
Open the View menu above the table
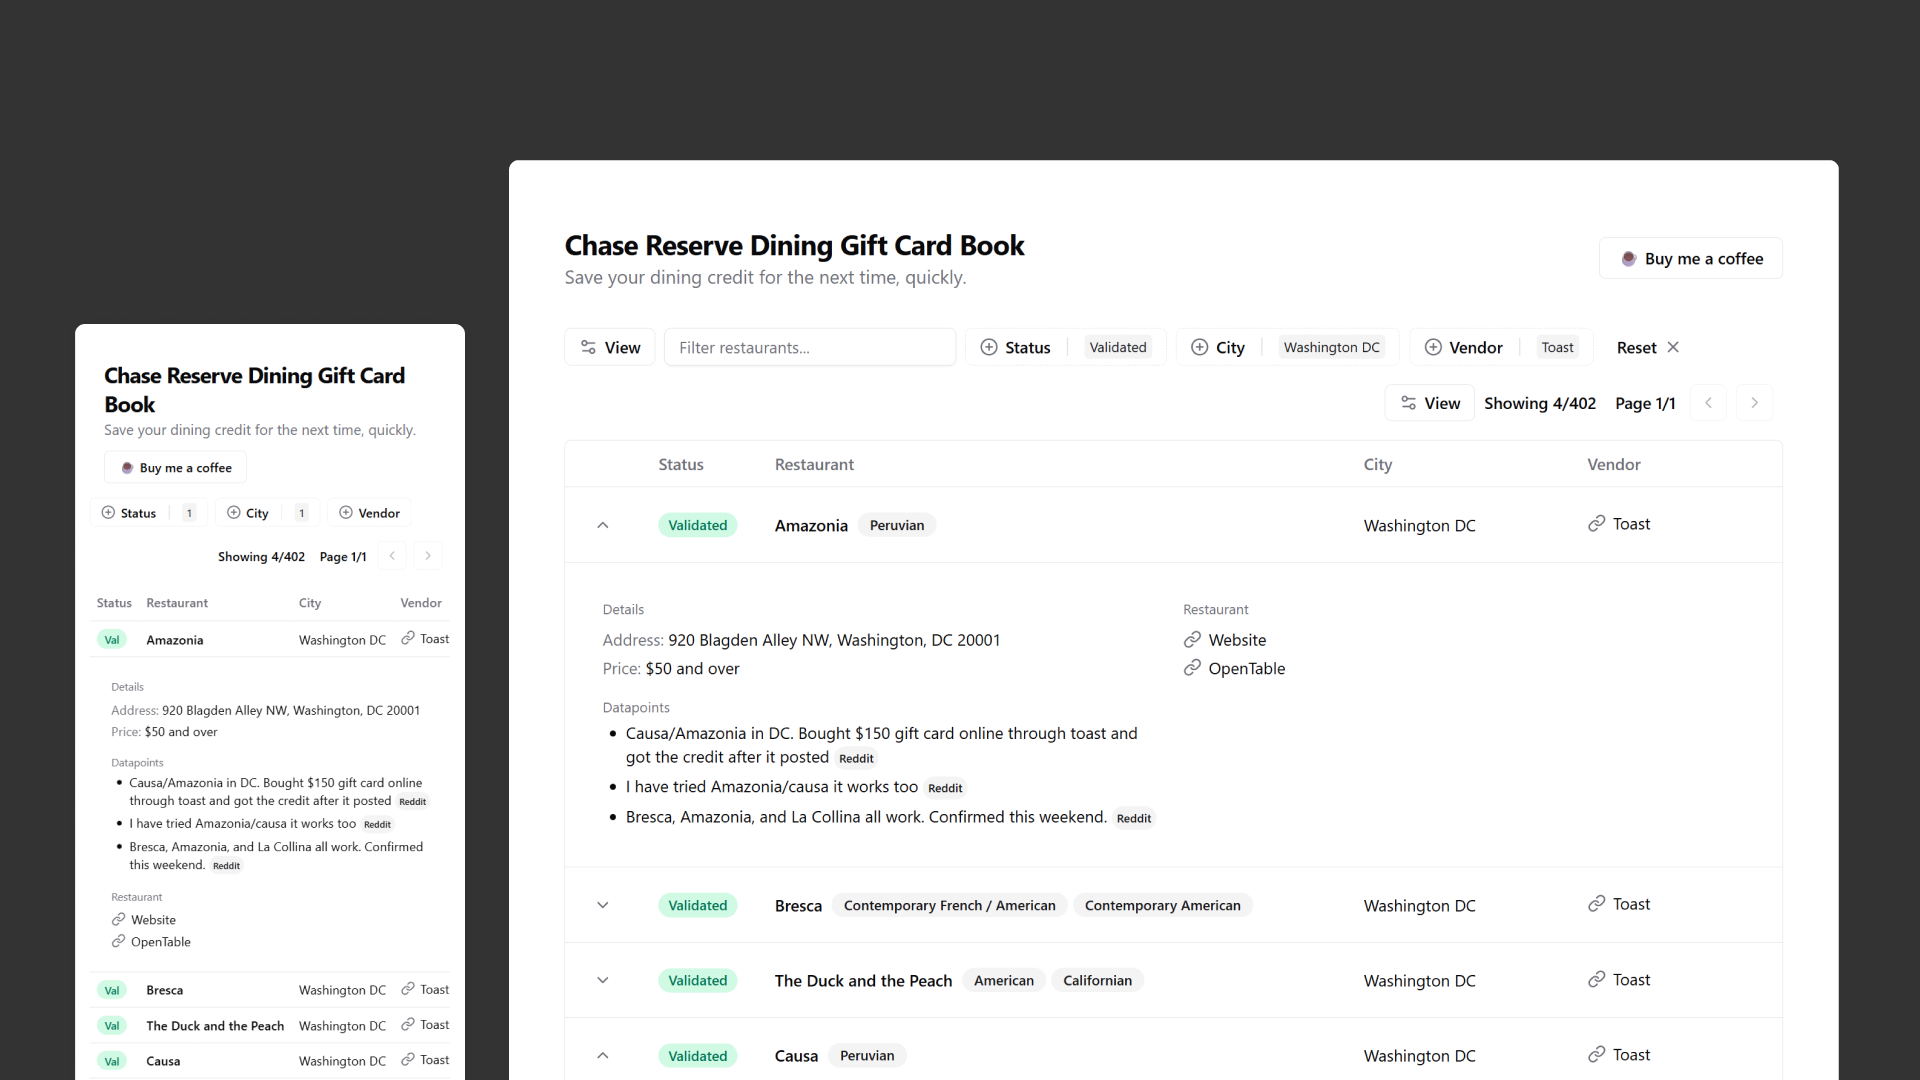click(x=1429, y=403)
